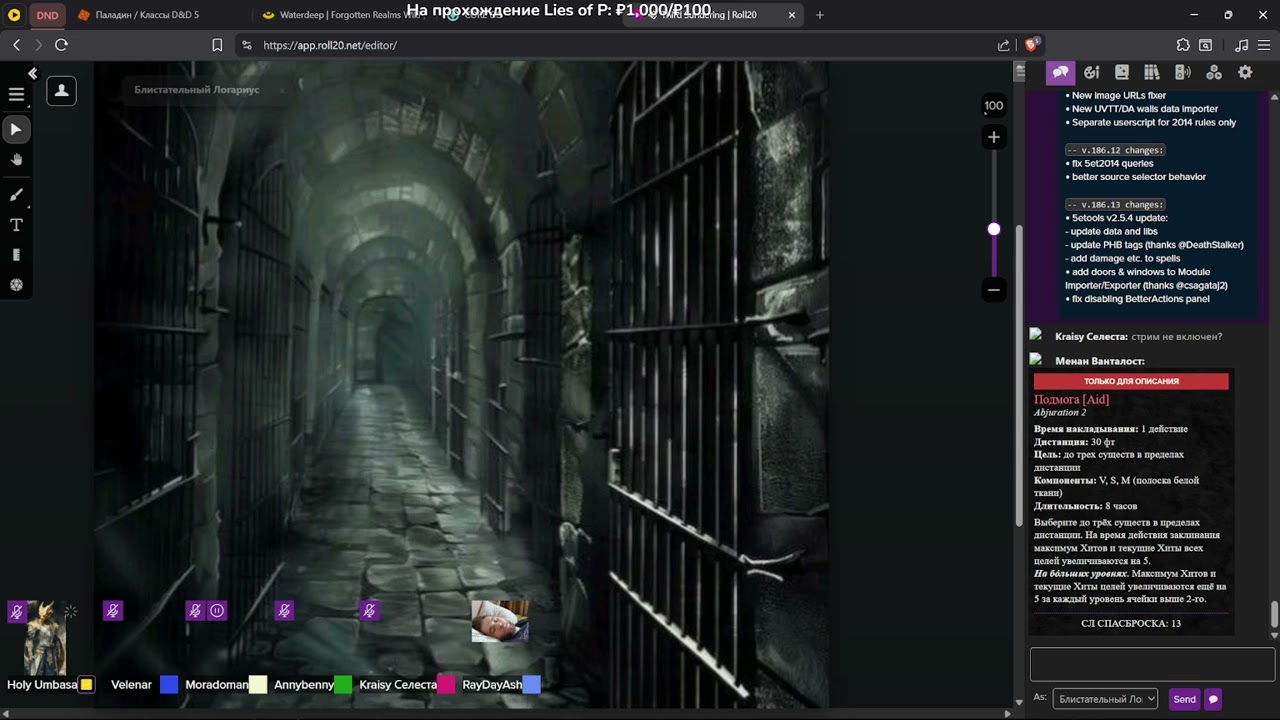Toggle Velenar's muted microphone icon
The width and height of the screenshot is (1280, 720).
tap(113, 610)
